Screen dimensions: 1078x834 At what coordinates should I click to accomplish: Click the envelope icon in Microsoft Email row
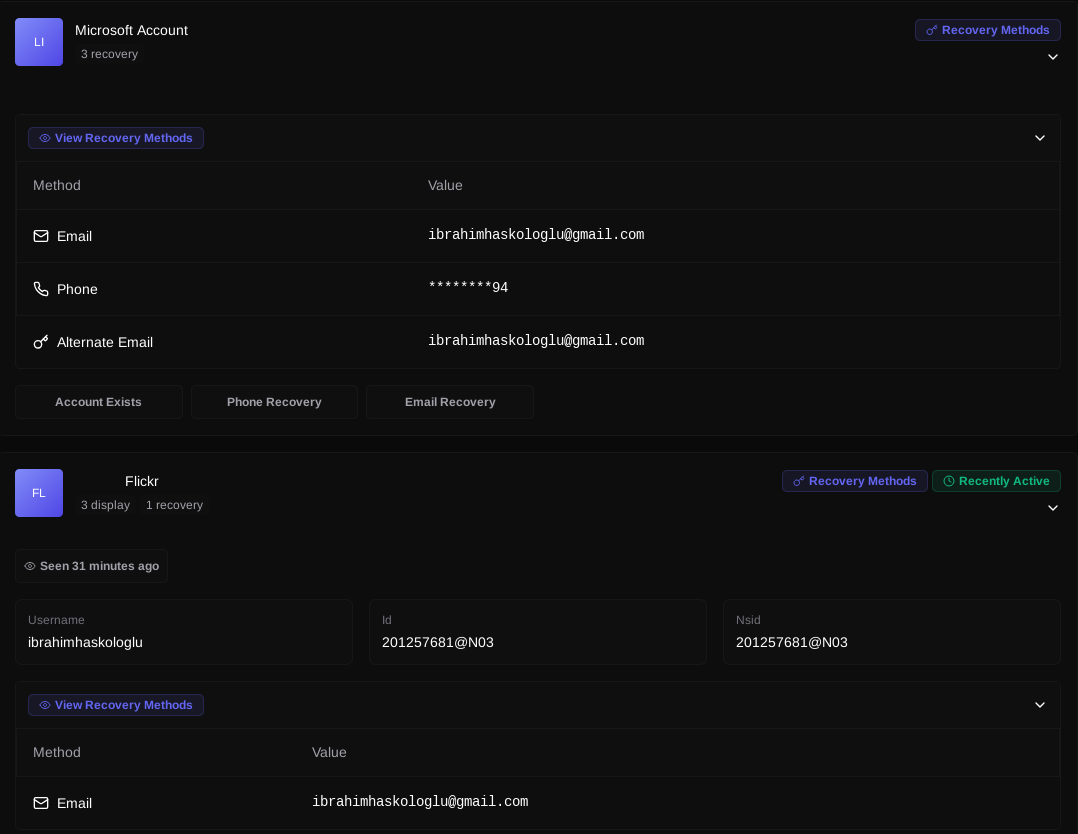click(41, 236)
